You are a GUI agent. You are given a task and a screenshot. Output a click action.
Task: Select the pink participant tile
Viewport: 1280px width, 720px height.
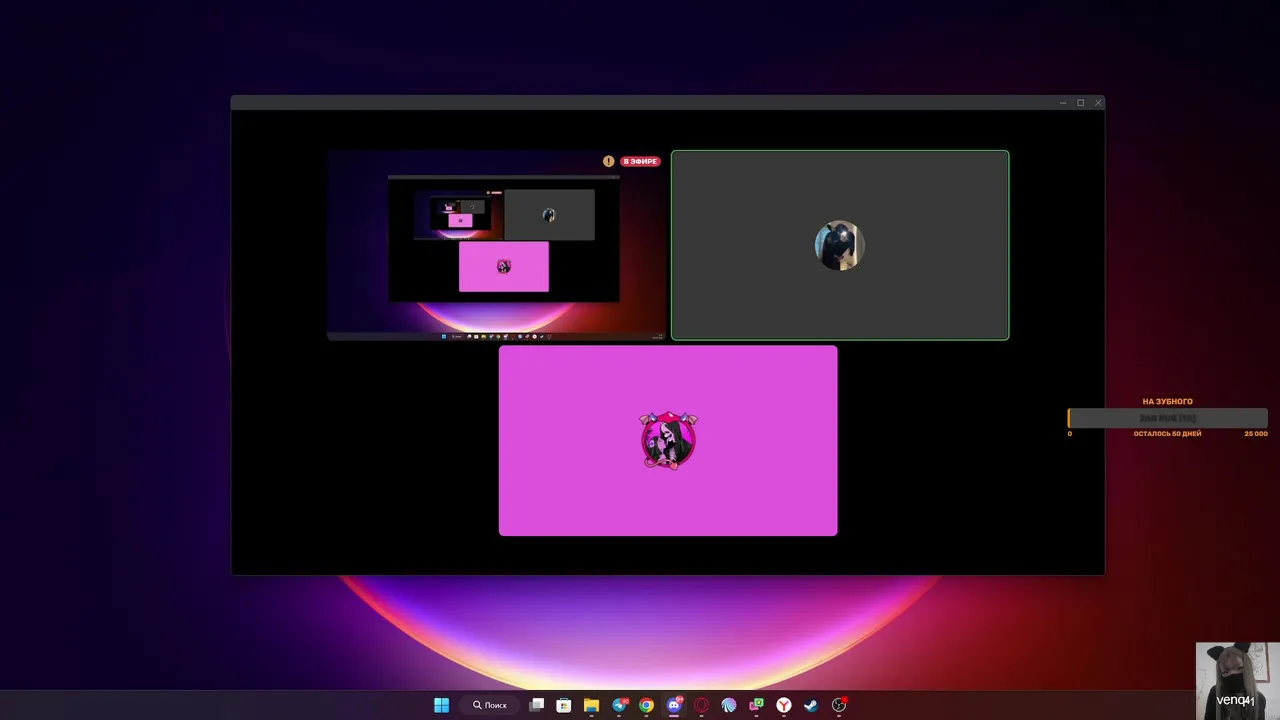point(668,440)
